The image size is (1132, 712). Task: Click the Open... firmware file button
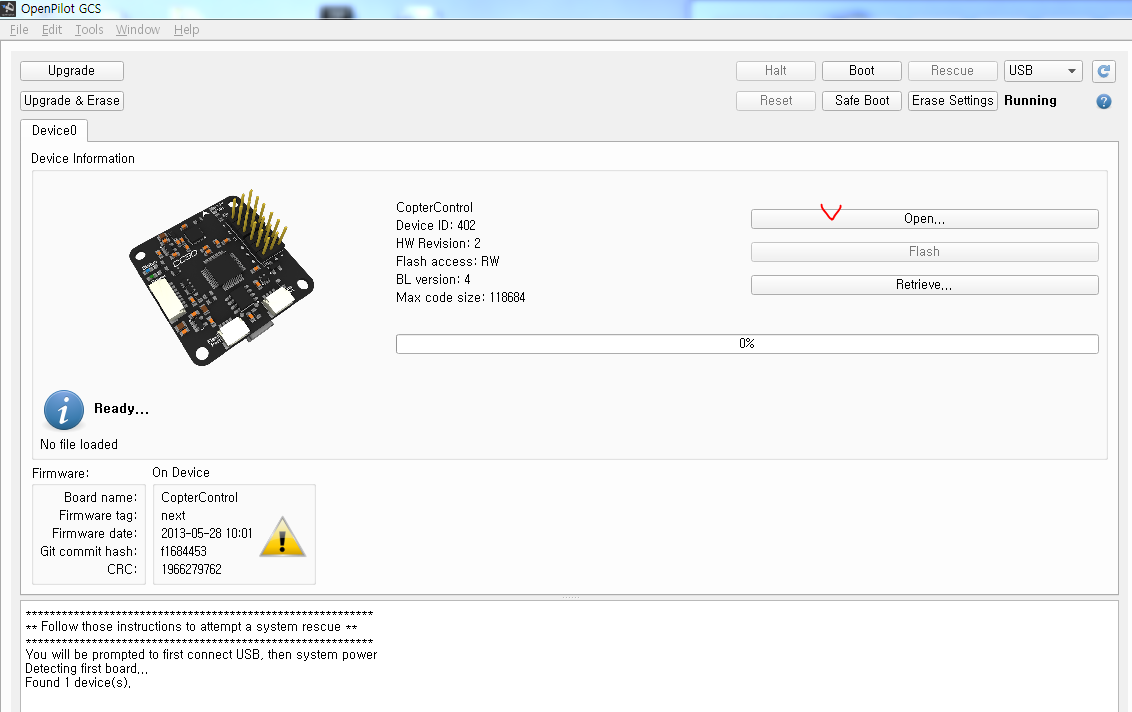924,219
